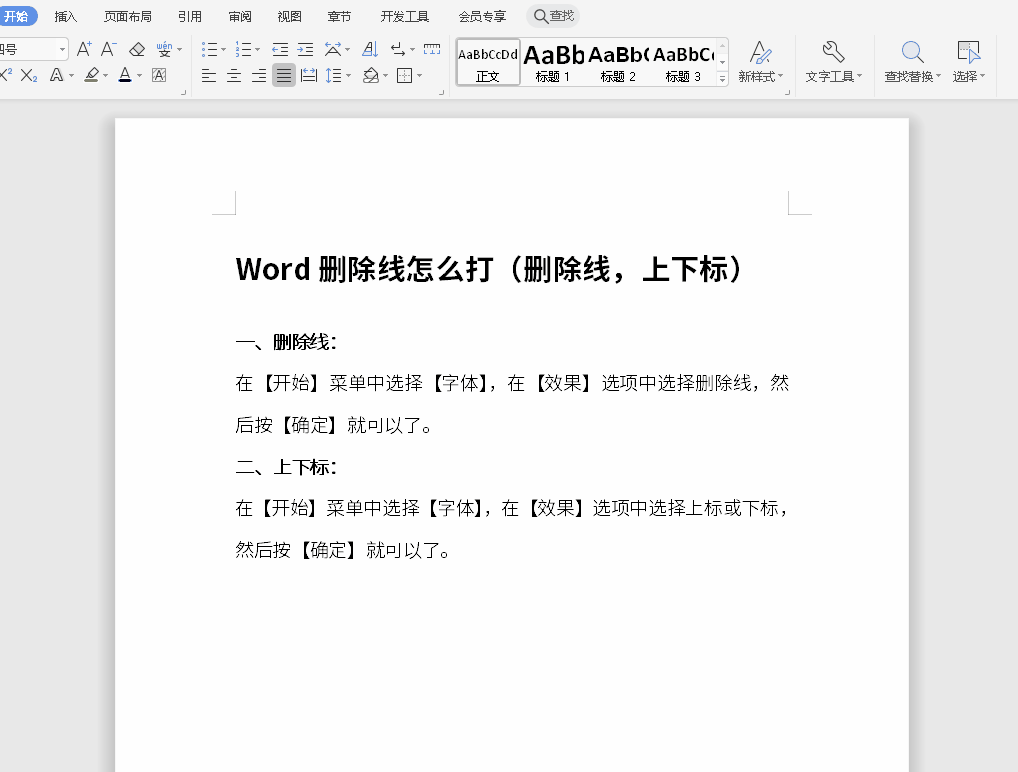
Task: Apply font color with the red A
Action: (x=124, y=75)
